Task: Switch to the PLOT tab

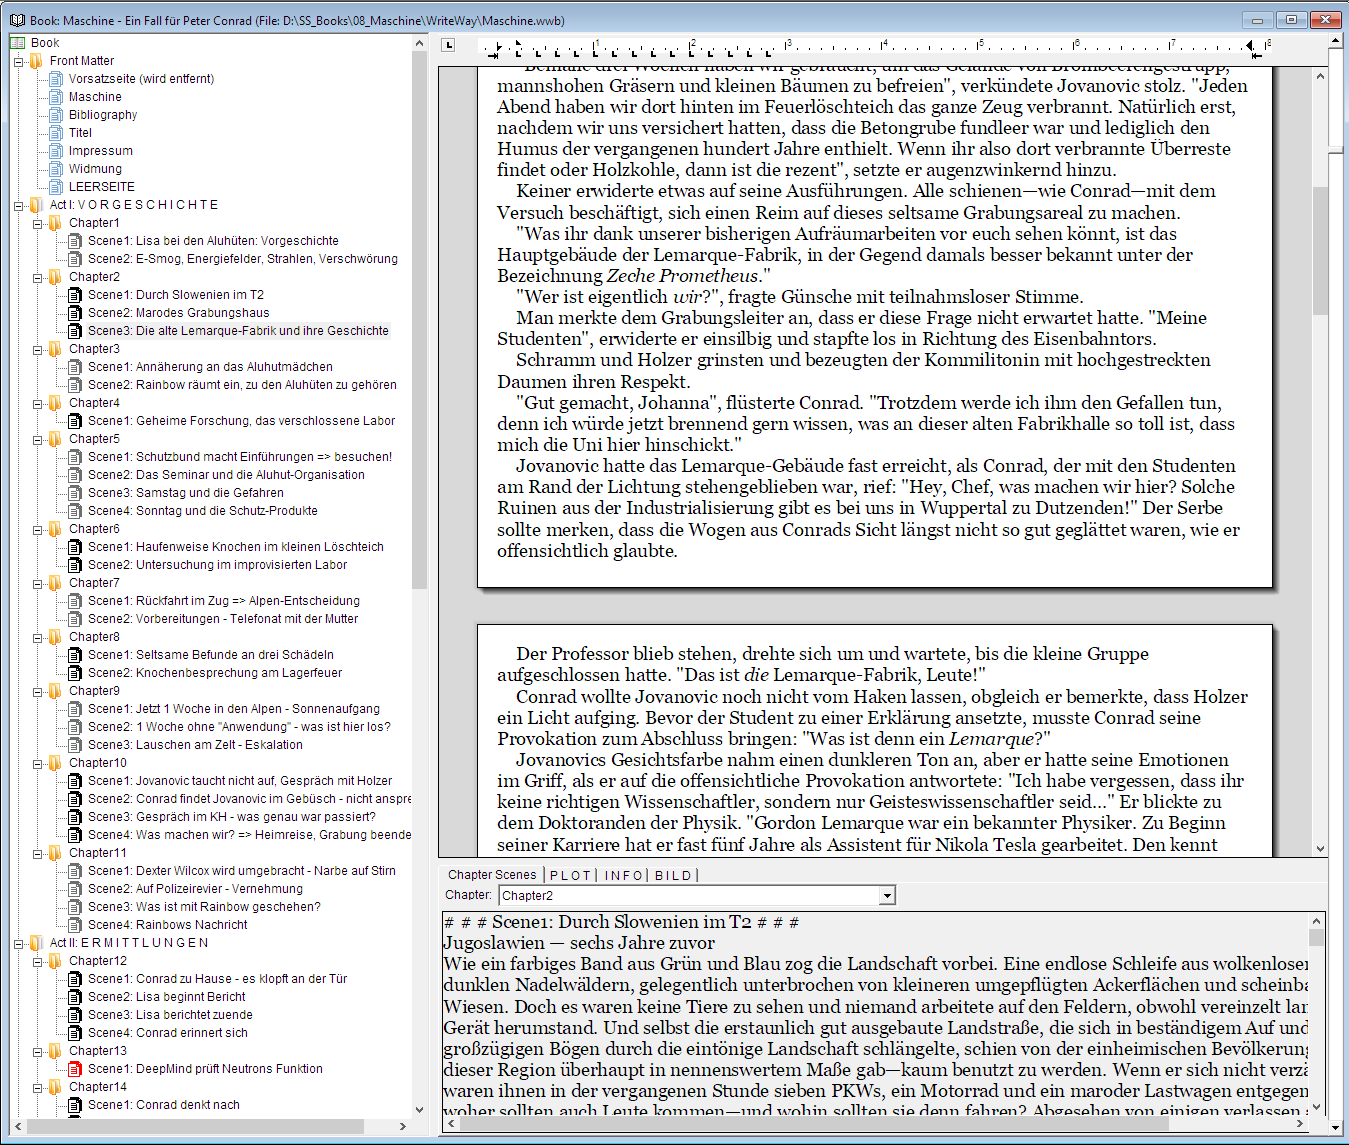Action: point(571,875)
